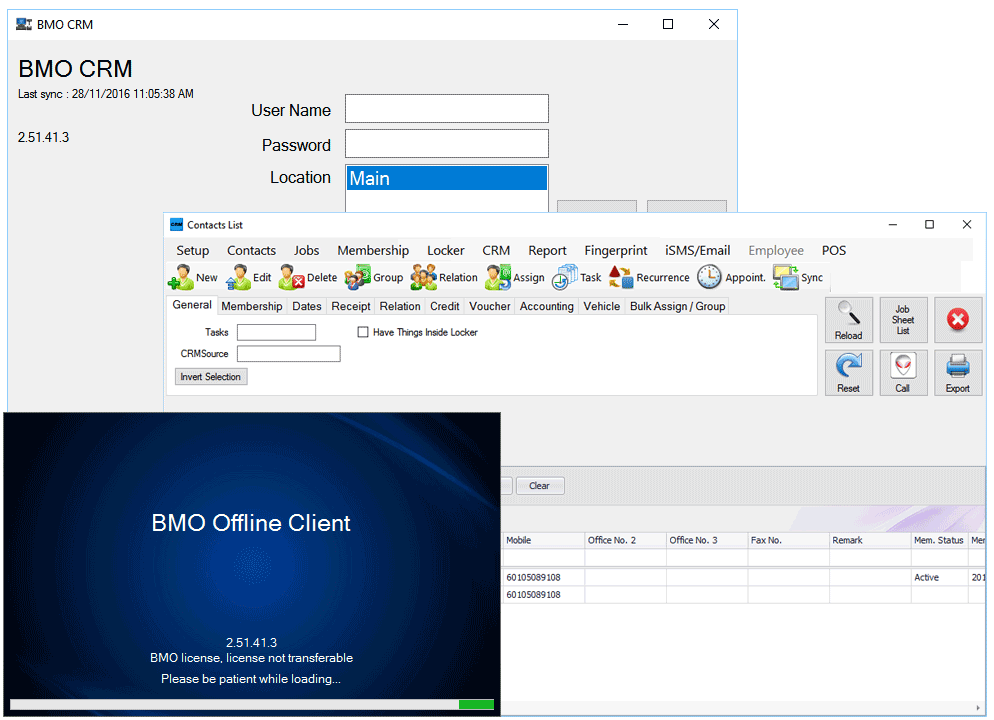Click the splash screen loading progress bar
Image resolution: width=994 pixels, height=720 pixels.
tap(252, 704)
